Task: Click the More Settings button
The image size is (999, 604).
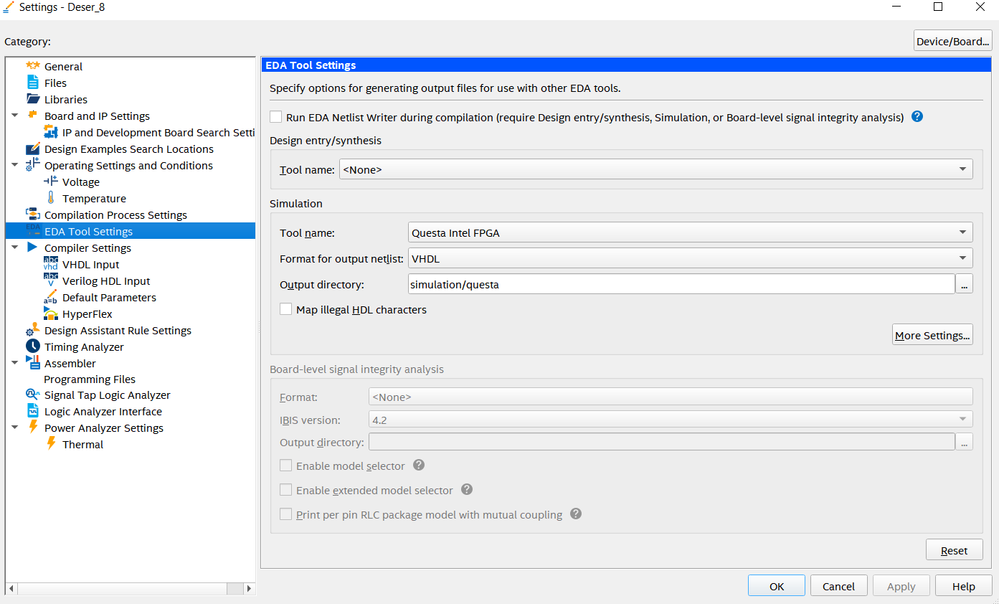Action: pos(932,336)
